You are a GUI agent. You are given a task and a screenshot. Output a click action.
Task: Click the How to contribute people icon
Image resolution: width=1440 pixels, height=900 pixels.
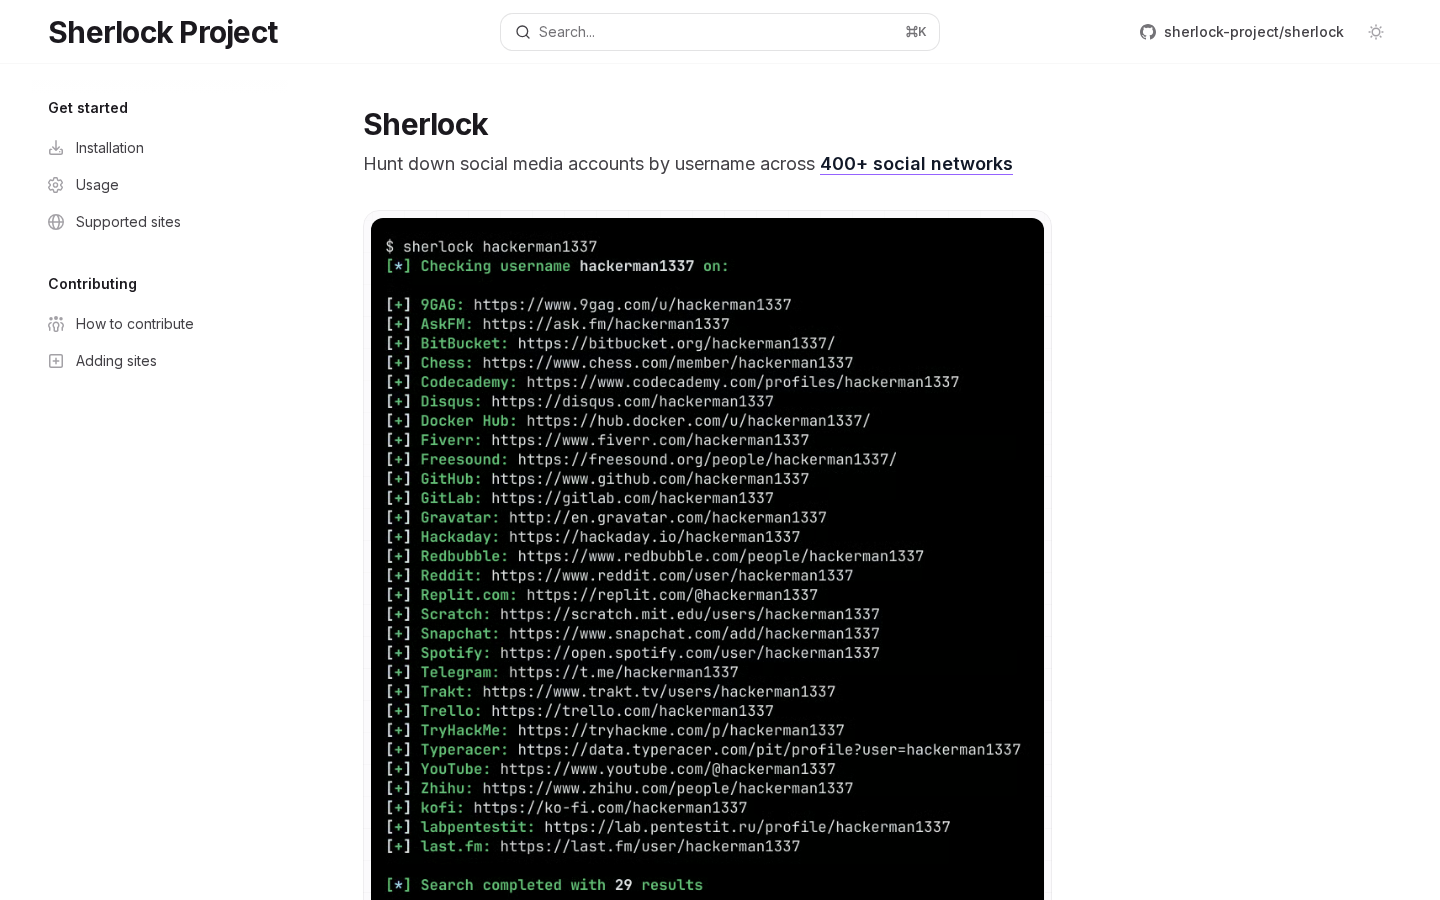tap(56, 324)
